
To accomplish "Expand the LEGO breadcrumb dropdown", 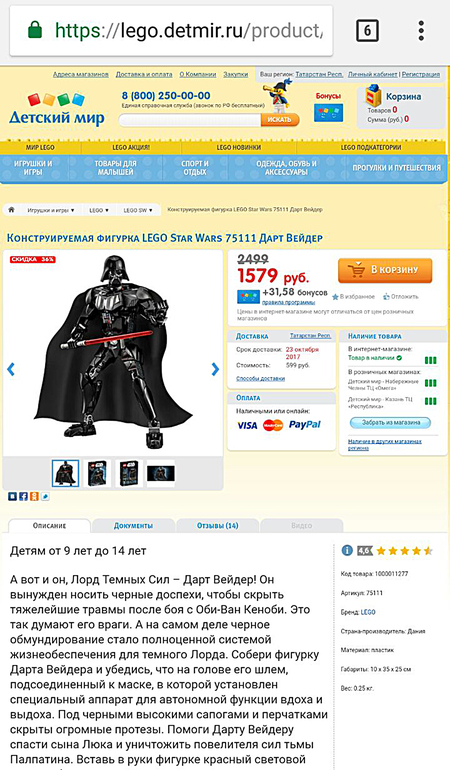I will click(99, 210).
